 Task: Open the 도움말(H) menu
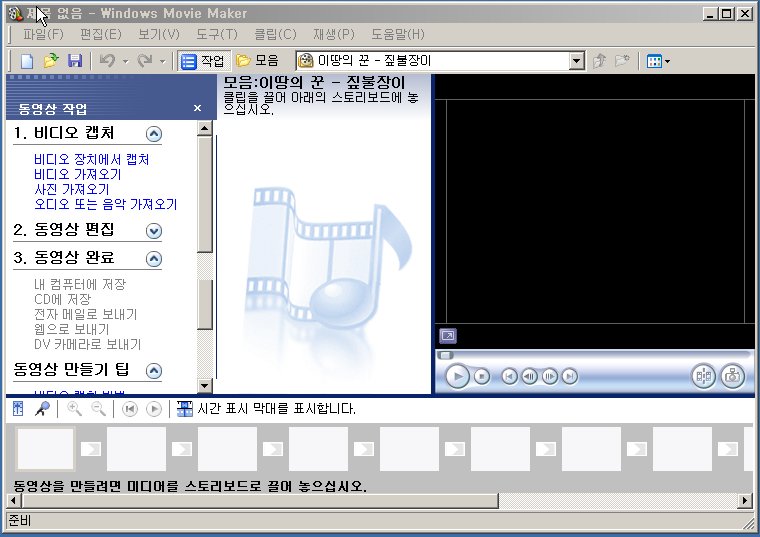coord(397,34)
